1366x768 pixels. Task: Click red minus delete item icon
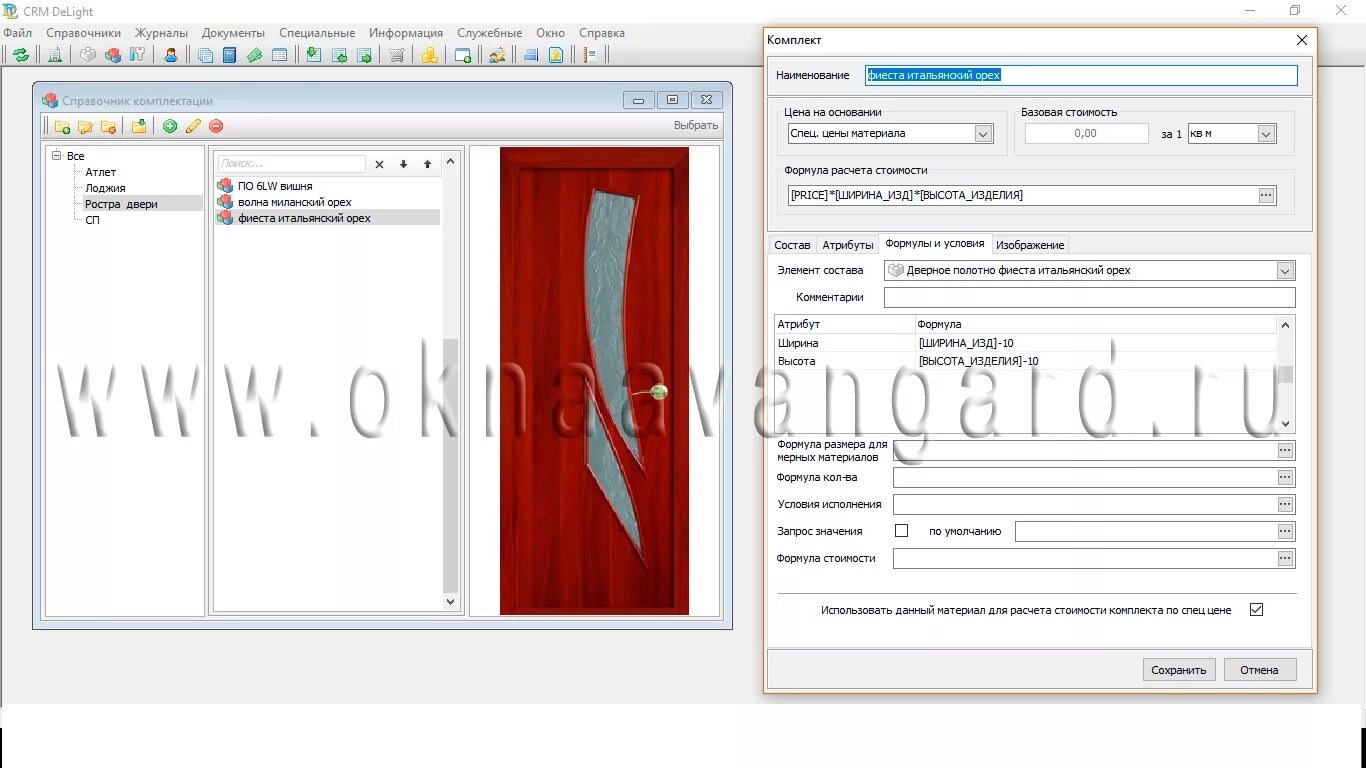(x=216, y=126)
